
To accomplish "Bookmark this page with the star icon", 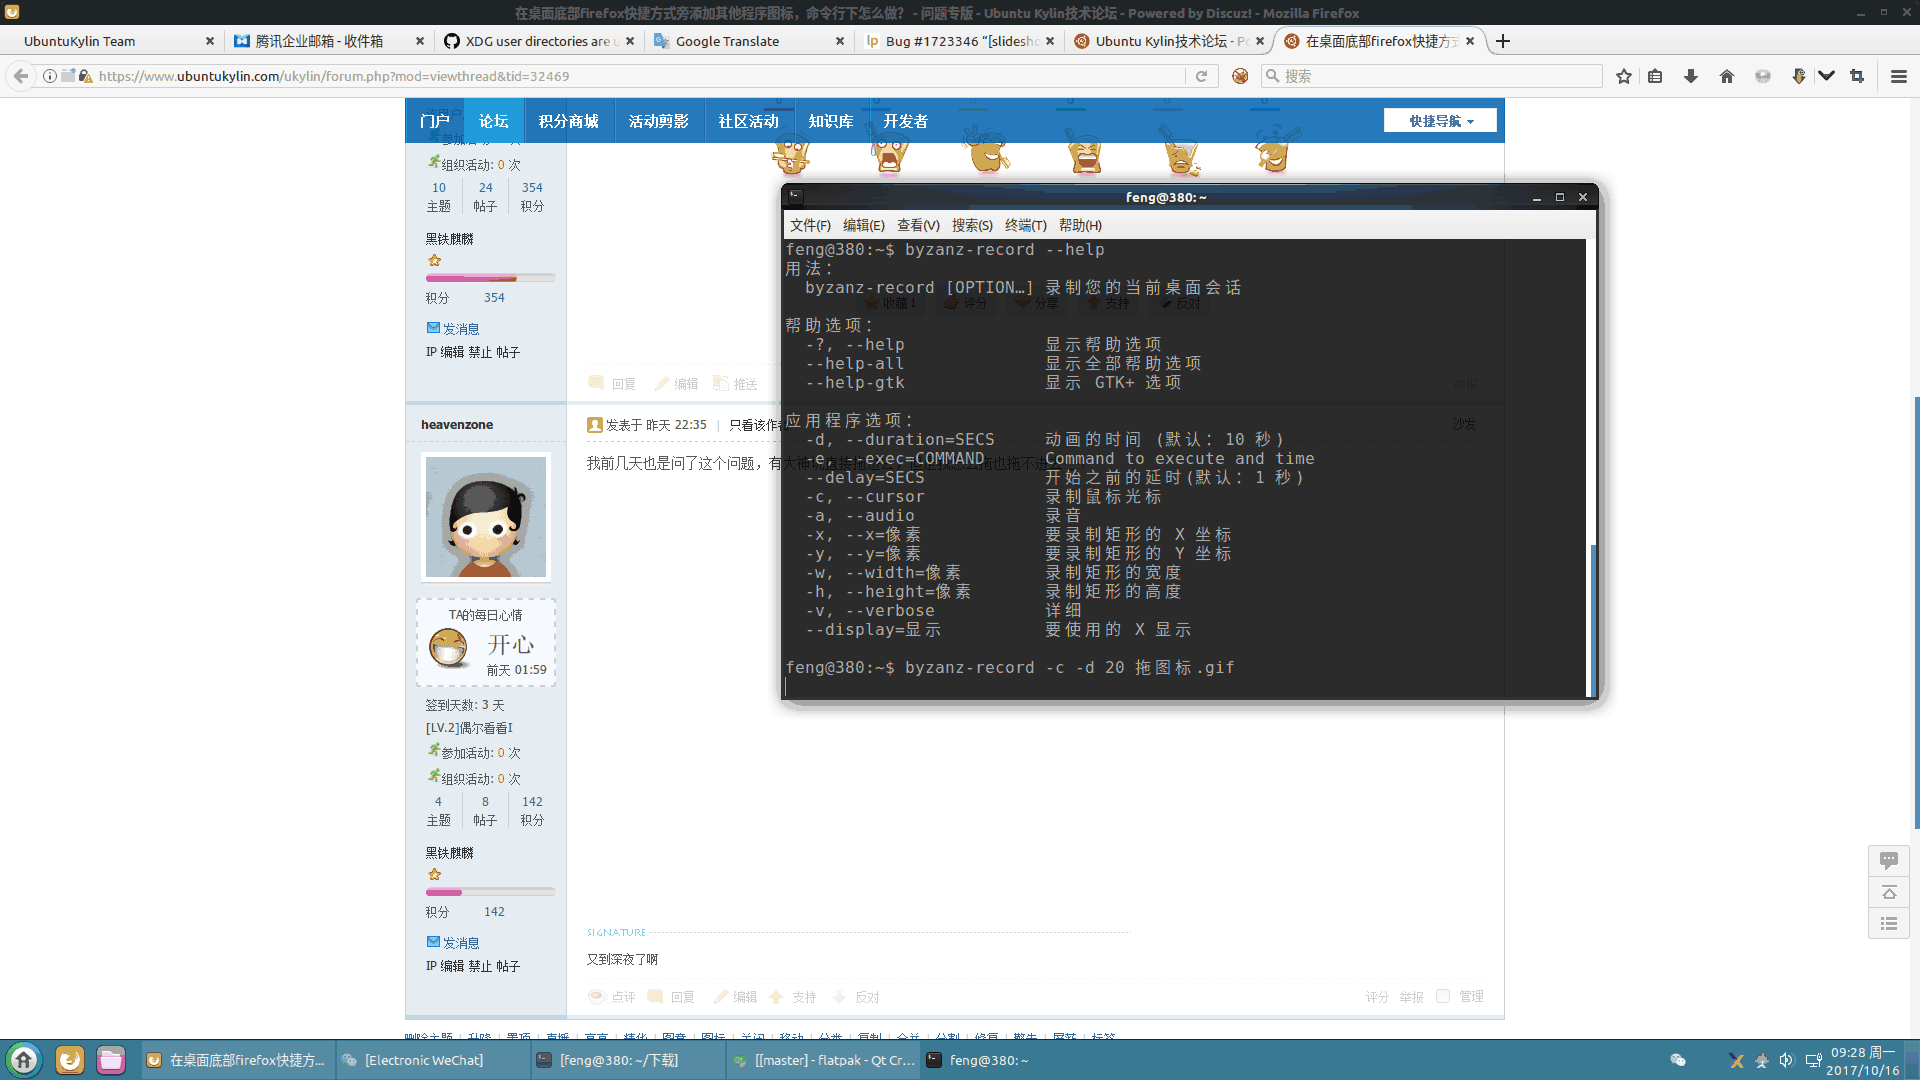I will click(x=1624, y=76).
